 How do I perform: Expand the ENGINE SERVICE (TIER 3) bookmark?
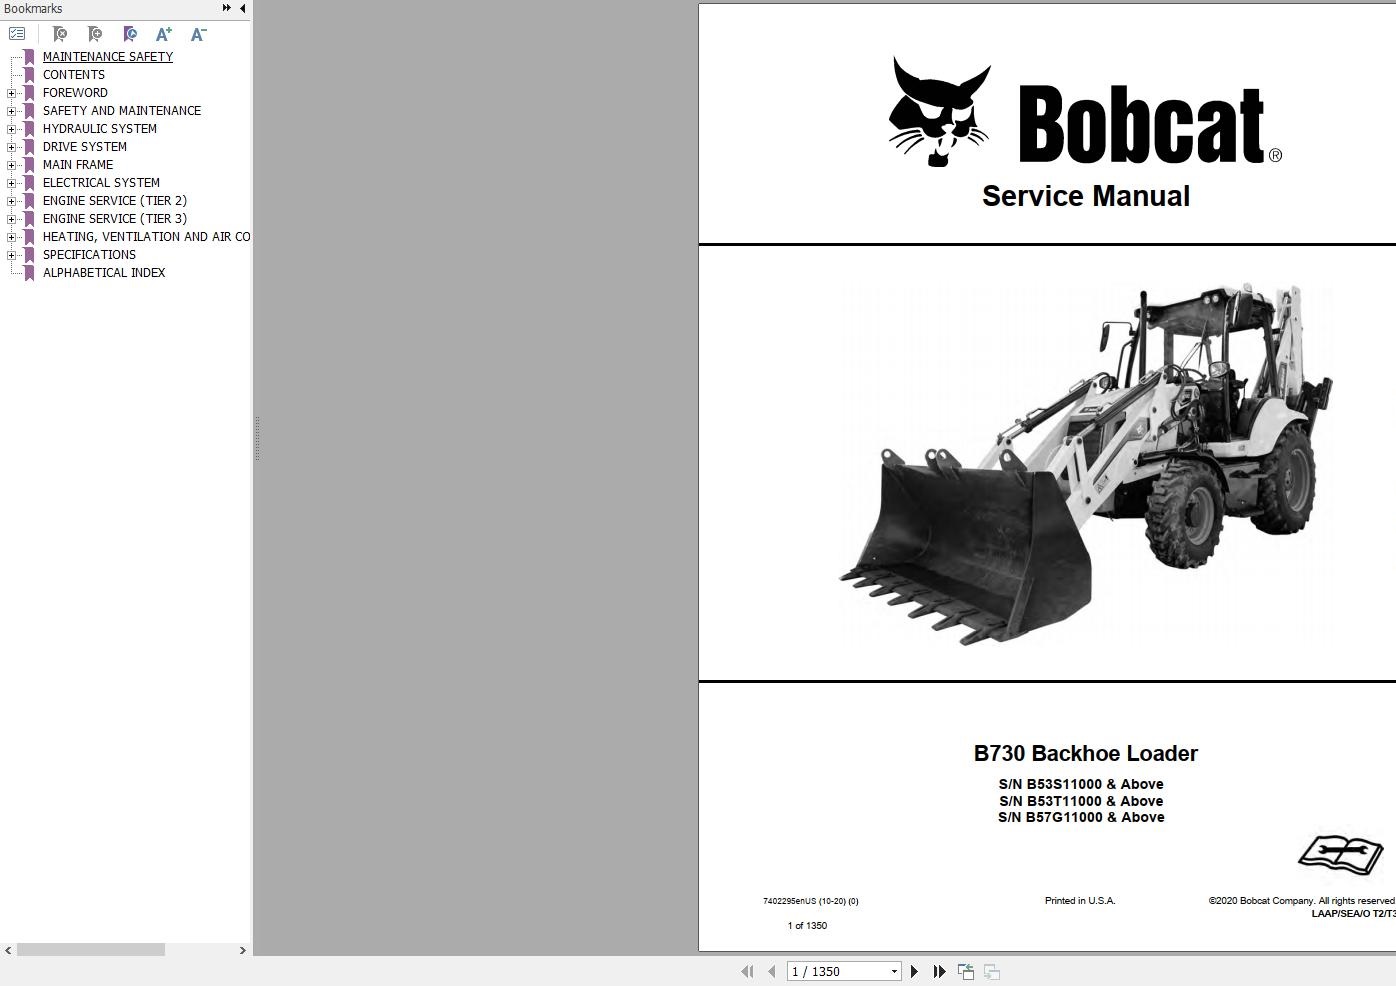tap(11, 219)
